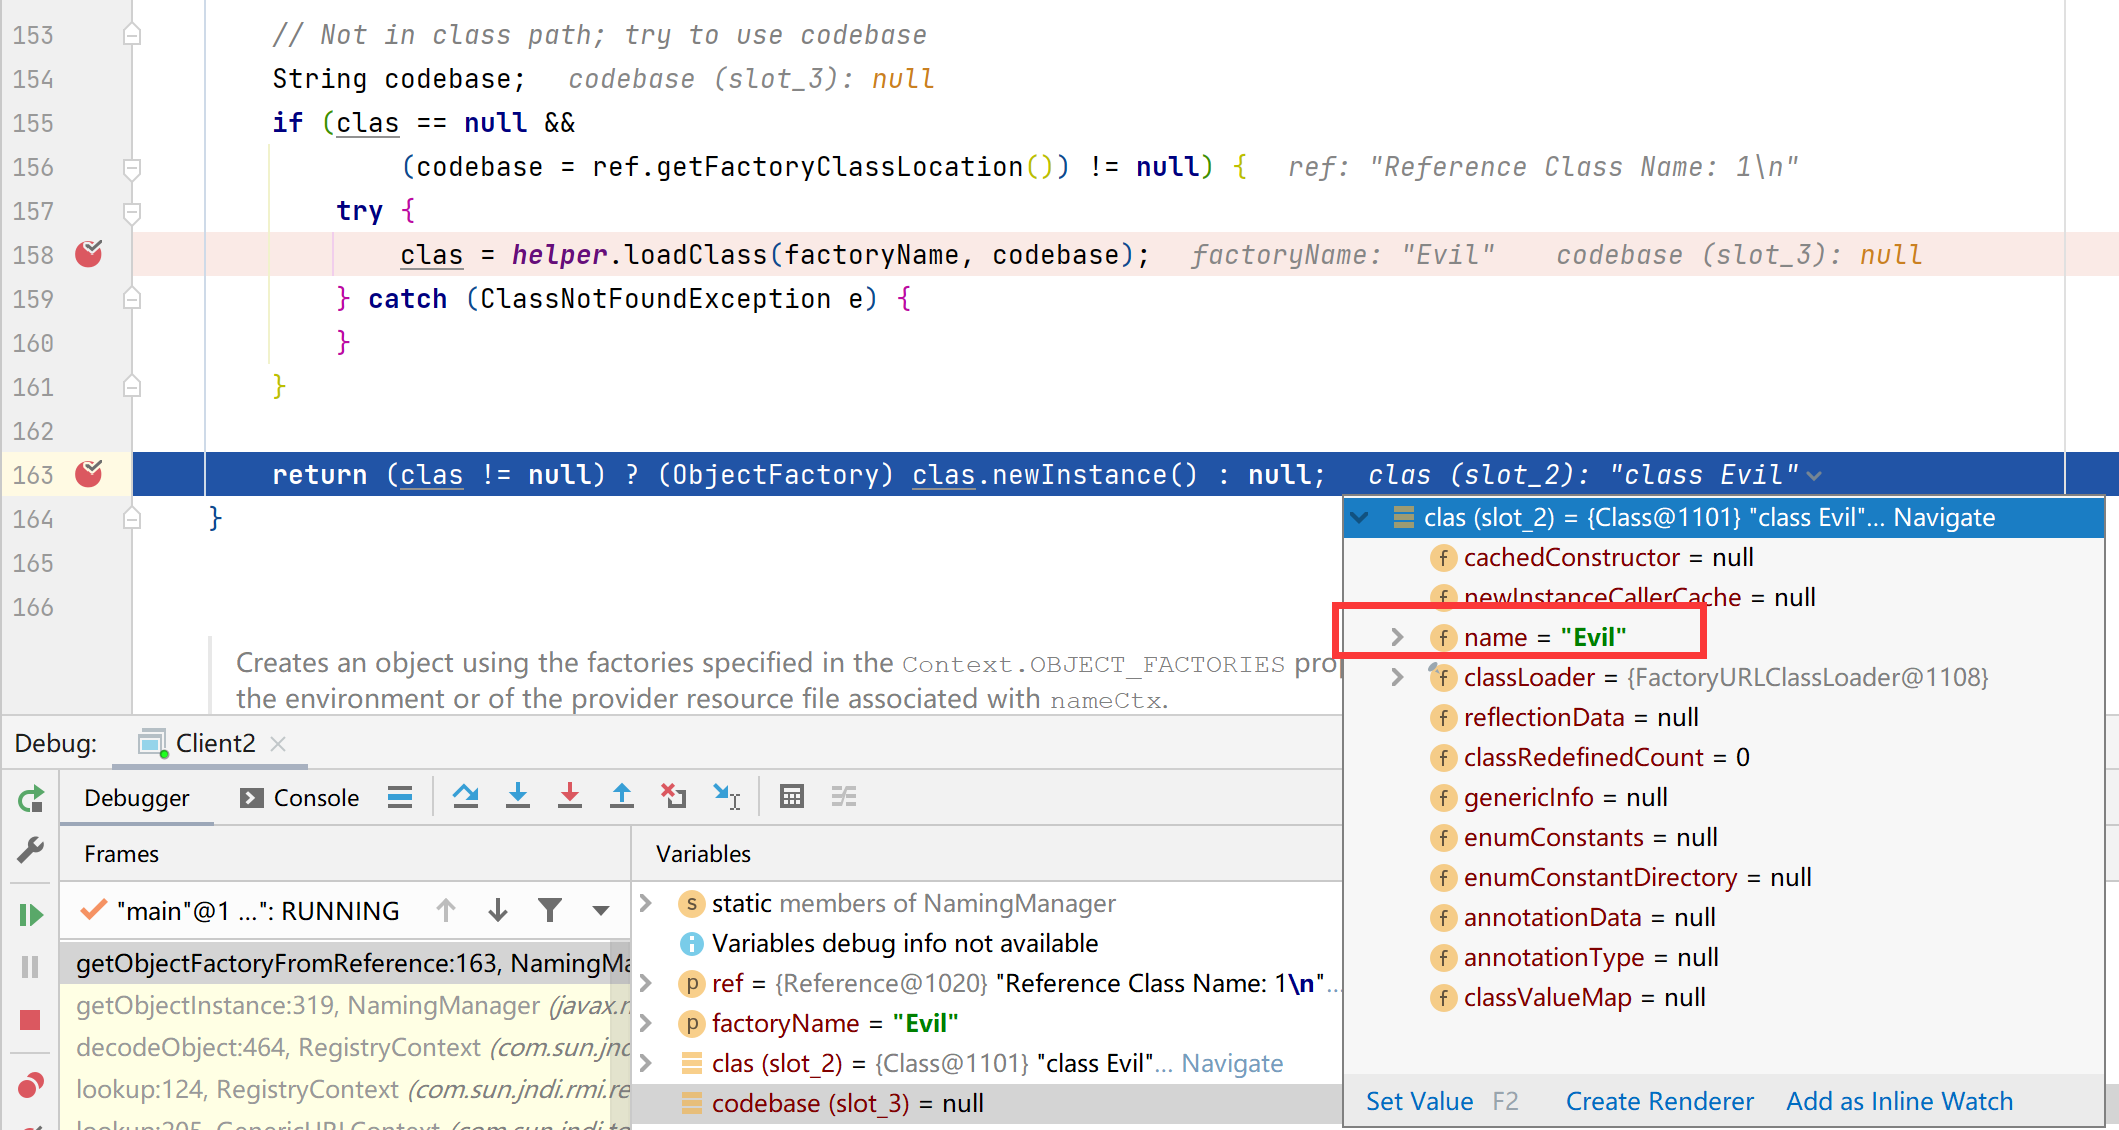Click the Step Out up-arrow icon

pyautogui.click(x=622, y=797)
